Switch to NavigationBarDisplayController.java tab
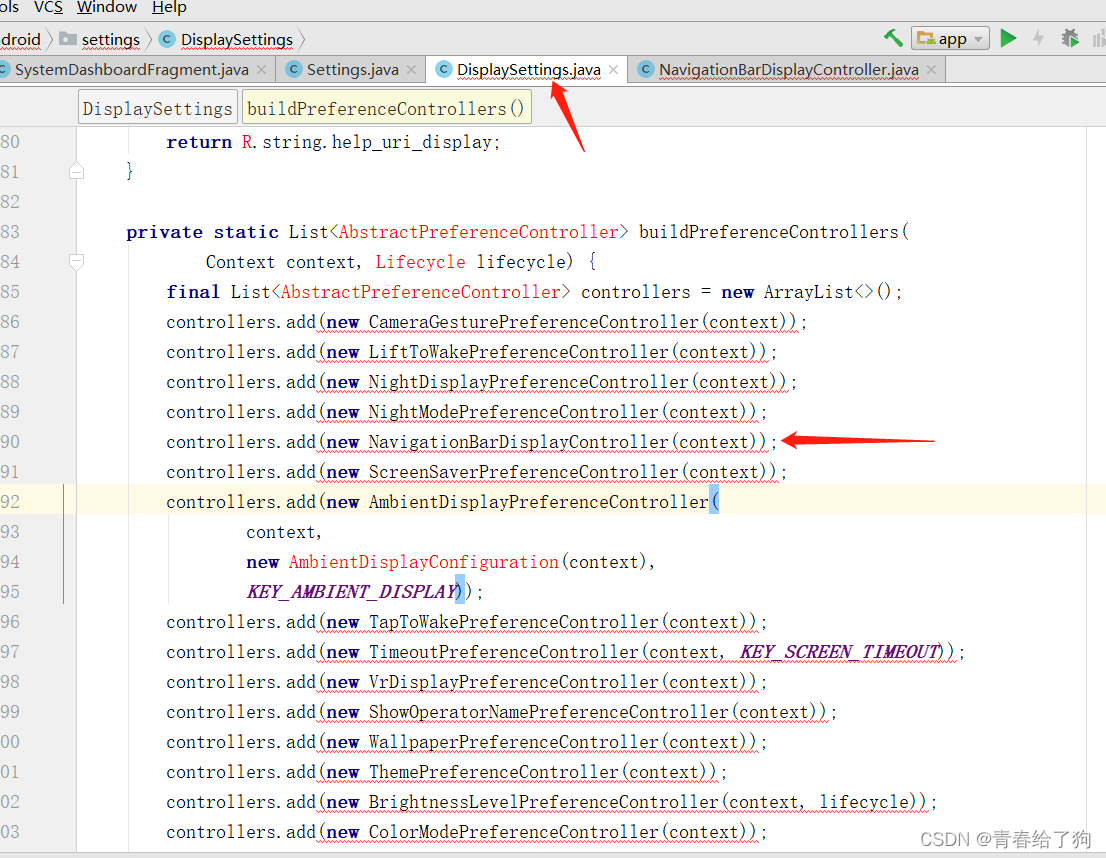1106x858 pixels. point(789,70)
